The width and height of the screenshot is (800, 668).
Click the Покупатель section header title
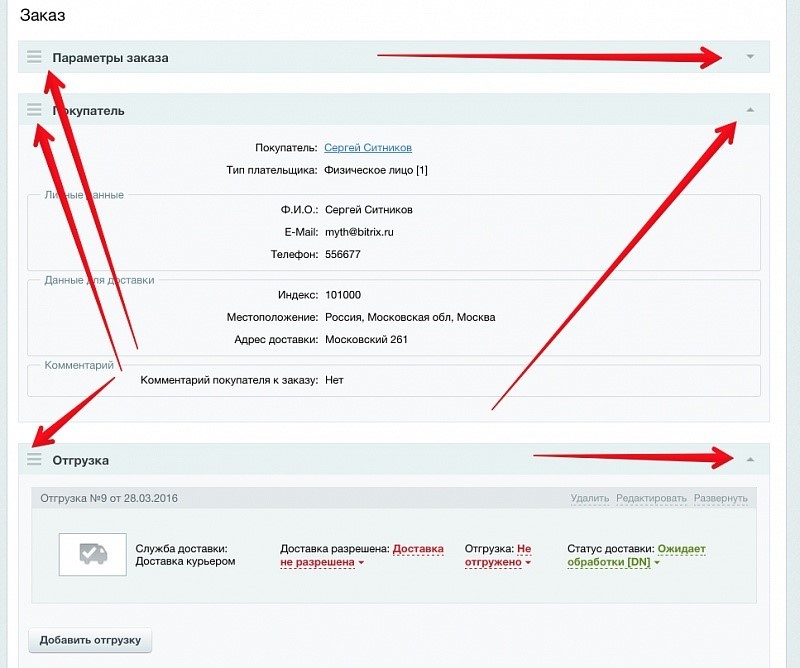pyautogui.click(x=88, y=111)
